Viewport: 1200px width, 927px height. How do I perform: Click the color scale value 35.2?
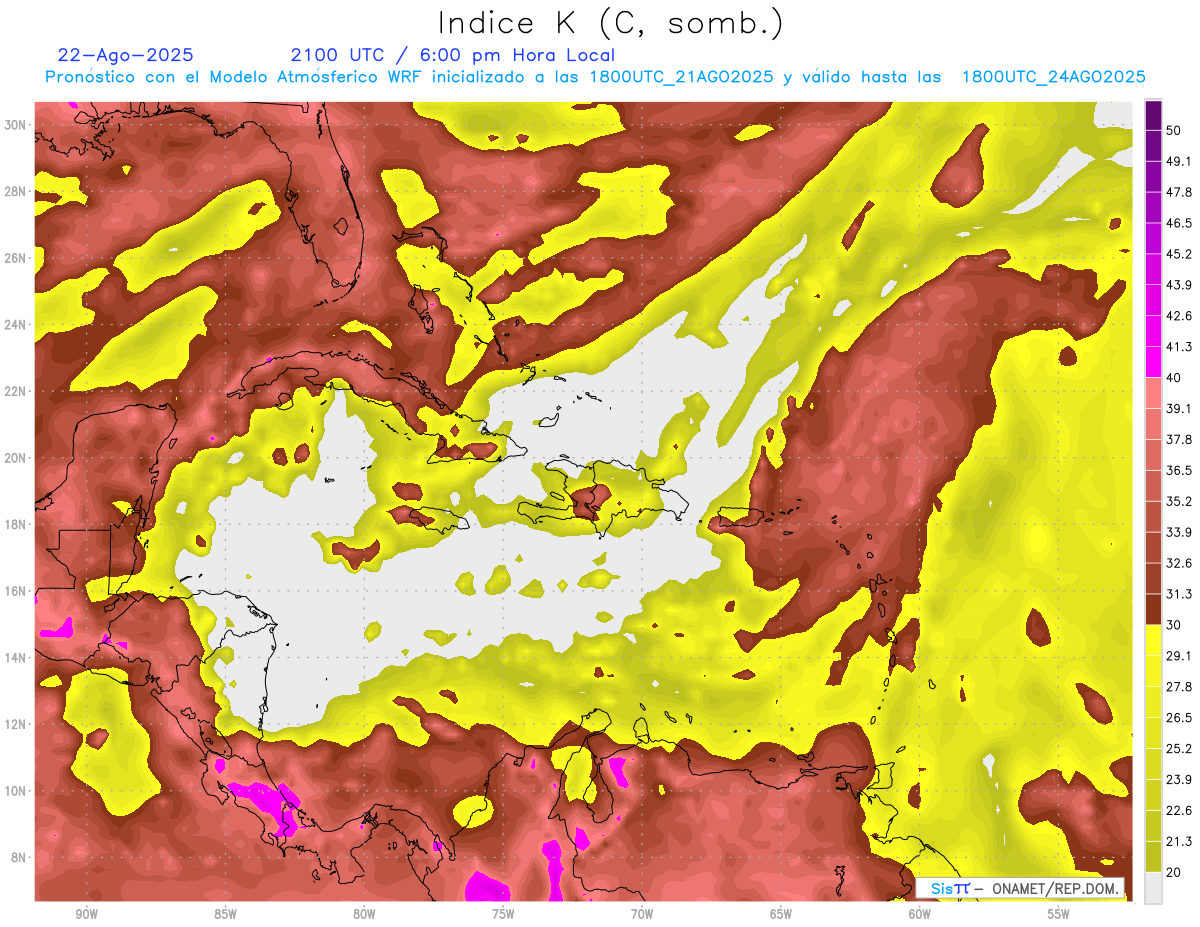pyautogui.click(x=1178, y=501)
